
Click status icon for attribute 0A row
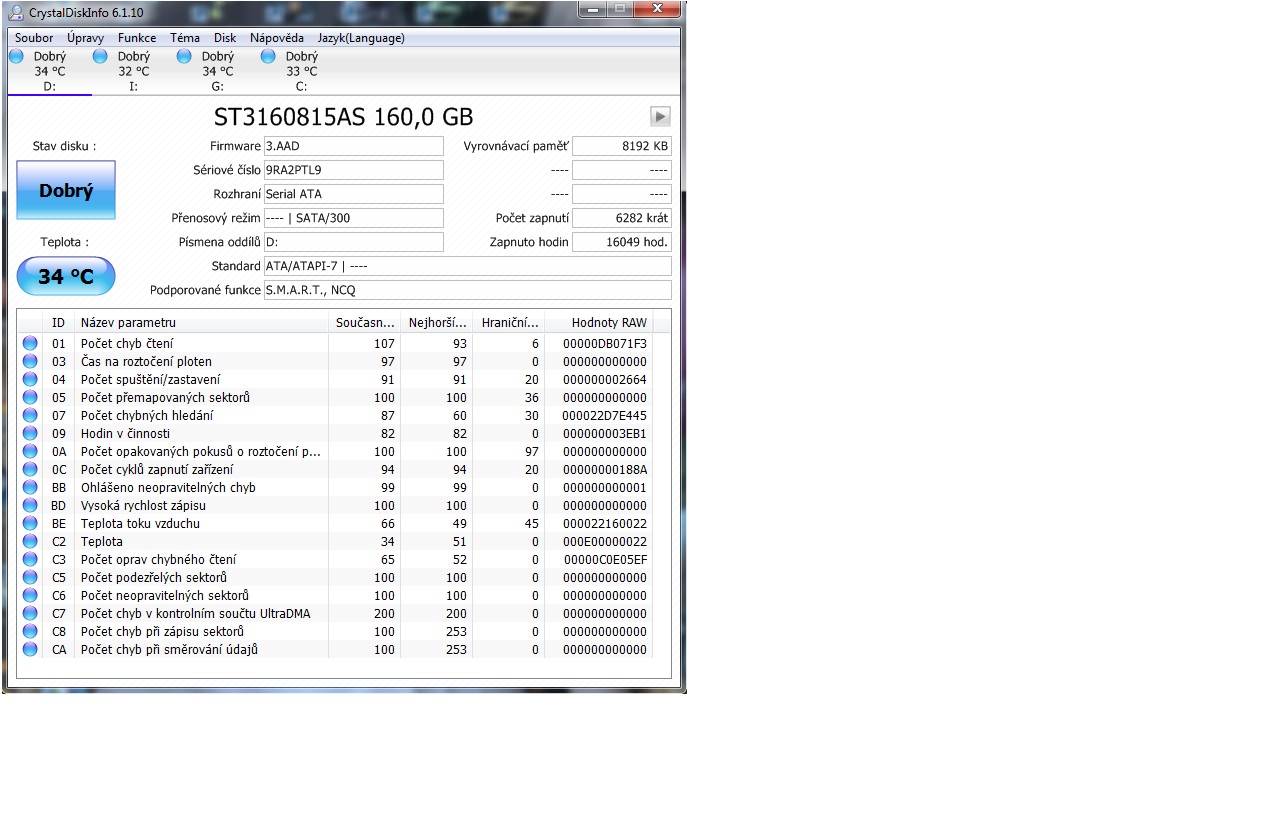pos(30,451)
